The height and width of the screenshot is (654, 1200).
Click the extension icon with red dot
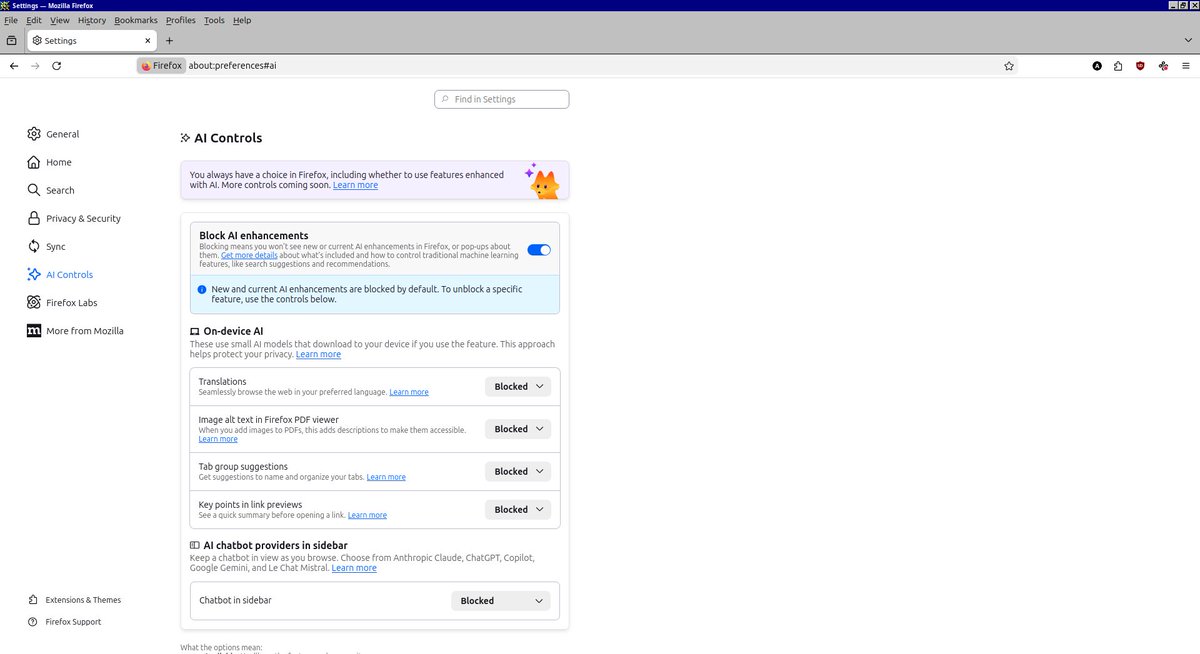1163,66
